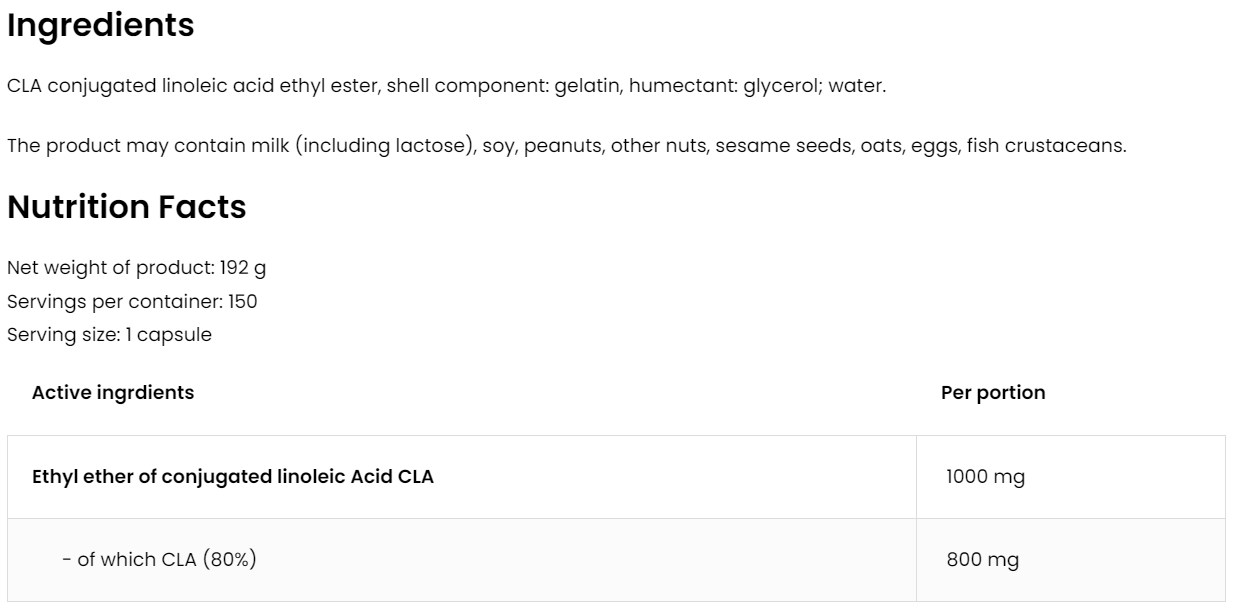Click the "Serving size: 1 capsule" line
1234x613 pixels.
[109, 335]
